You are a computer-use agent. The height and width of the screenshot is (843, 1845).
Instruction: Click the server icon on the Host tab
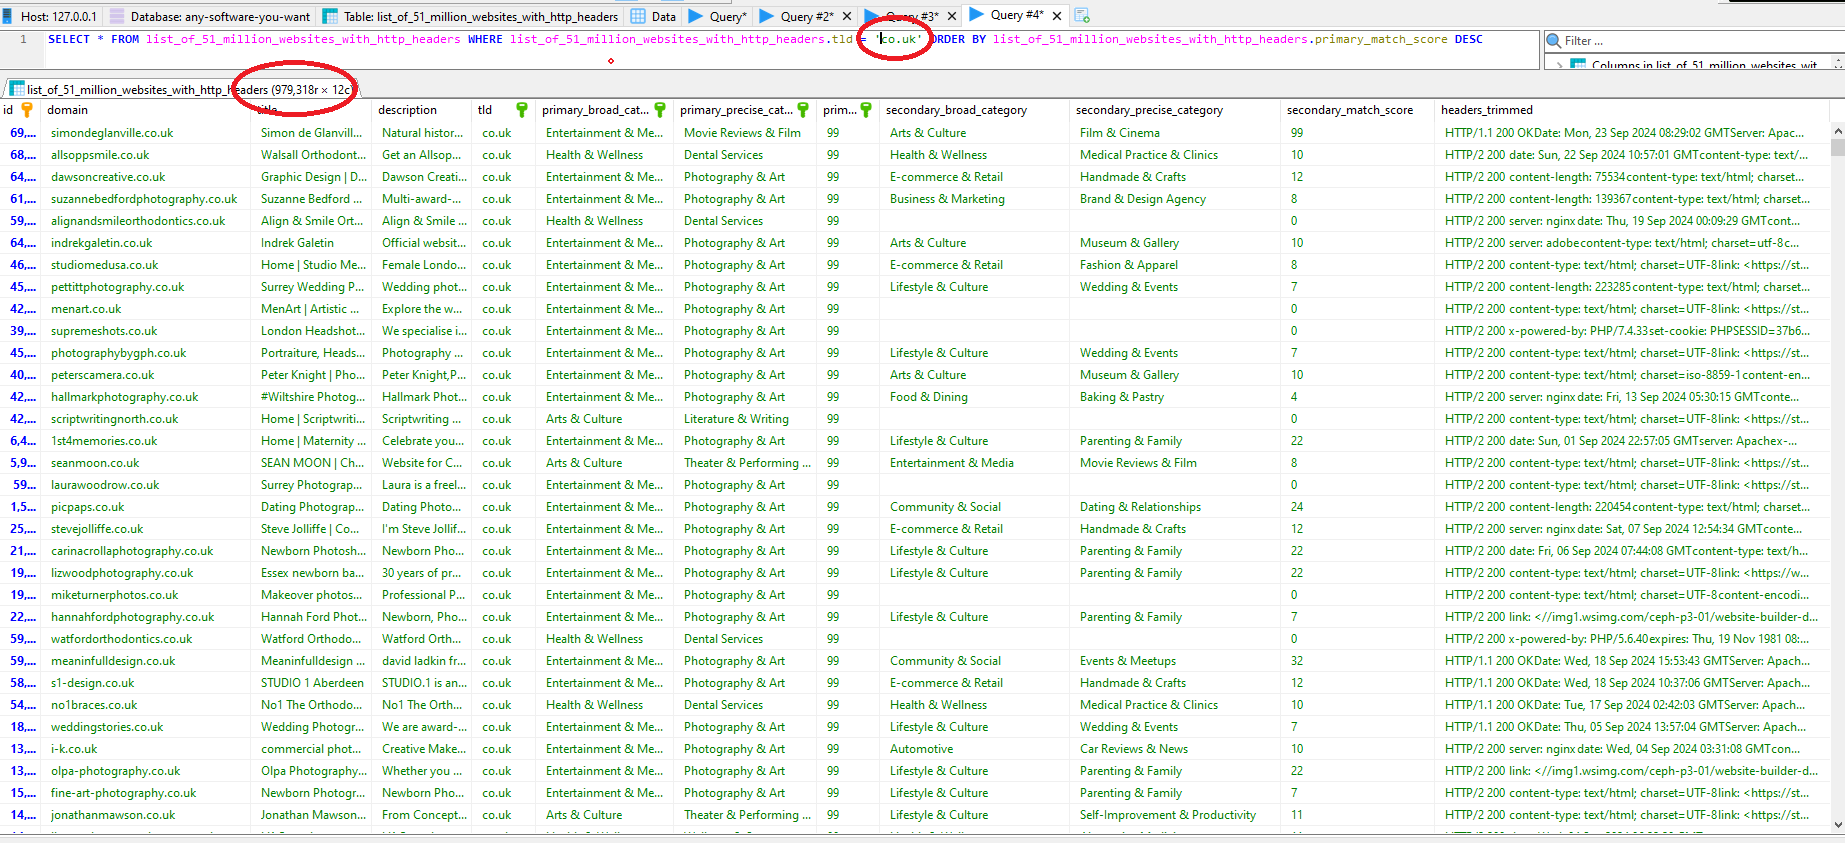click(x=8, y=16)
